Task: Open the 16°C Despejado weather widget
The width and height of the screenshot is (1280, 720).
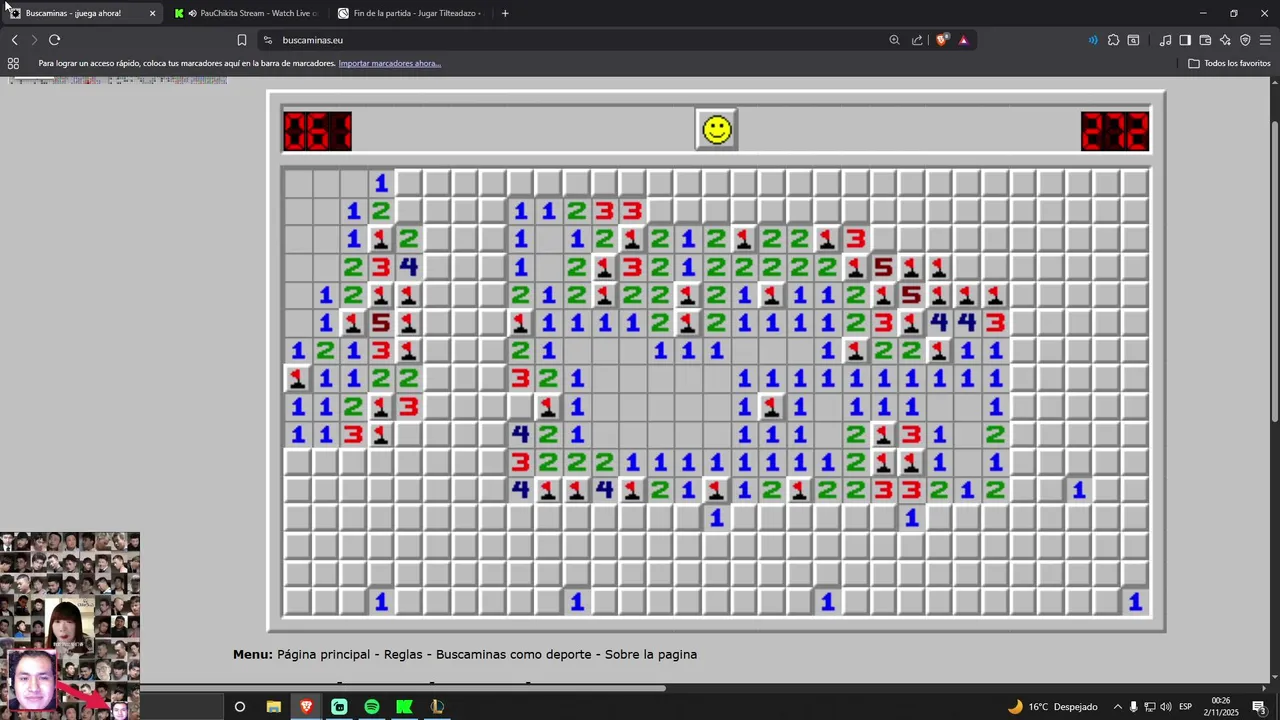Action: pos(1052,707)
